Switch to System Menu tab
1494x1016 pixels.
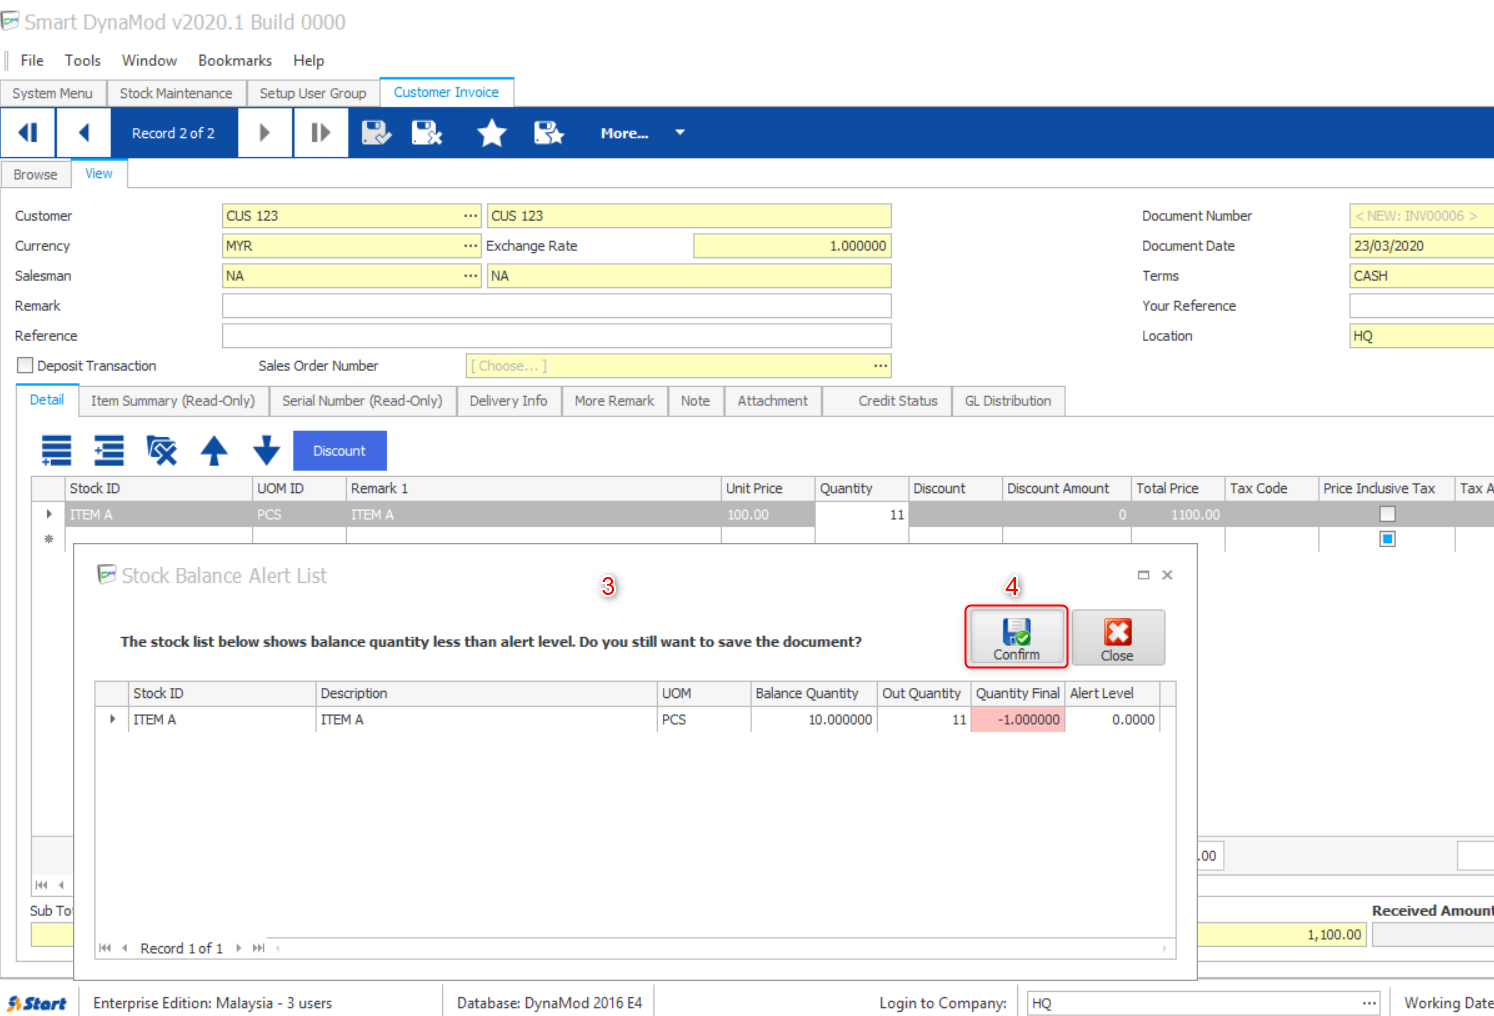(53, 93)
